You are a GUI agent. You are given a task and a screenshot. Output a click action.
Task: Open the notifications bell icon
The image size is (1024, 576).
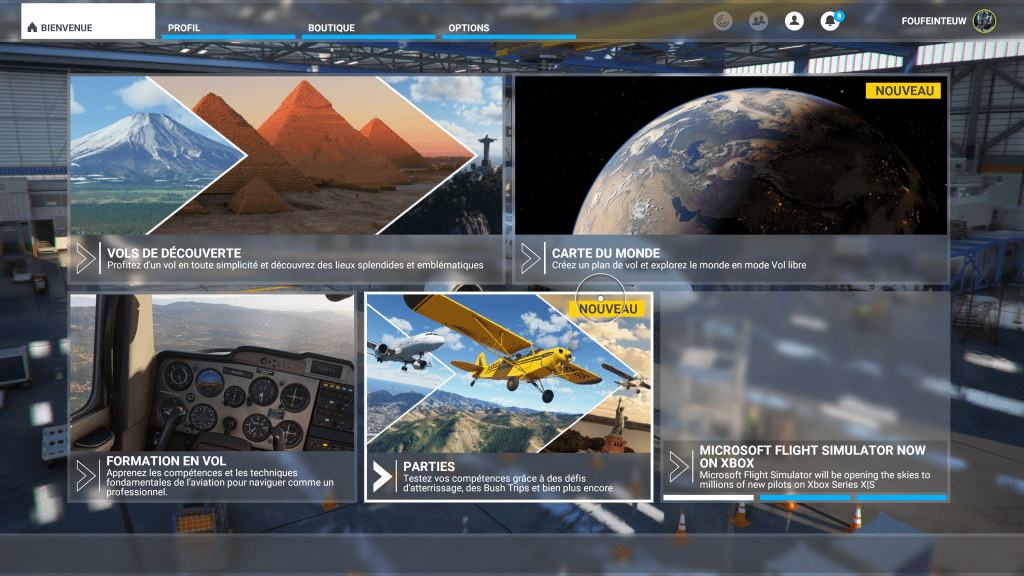pos(829,21)
